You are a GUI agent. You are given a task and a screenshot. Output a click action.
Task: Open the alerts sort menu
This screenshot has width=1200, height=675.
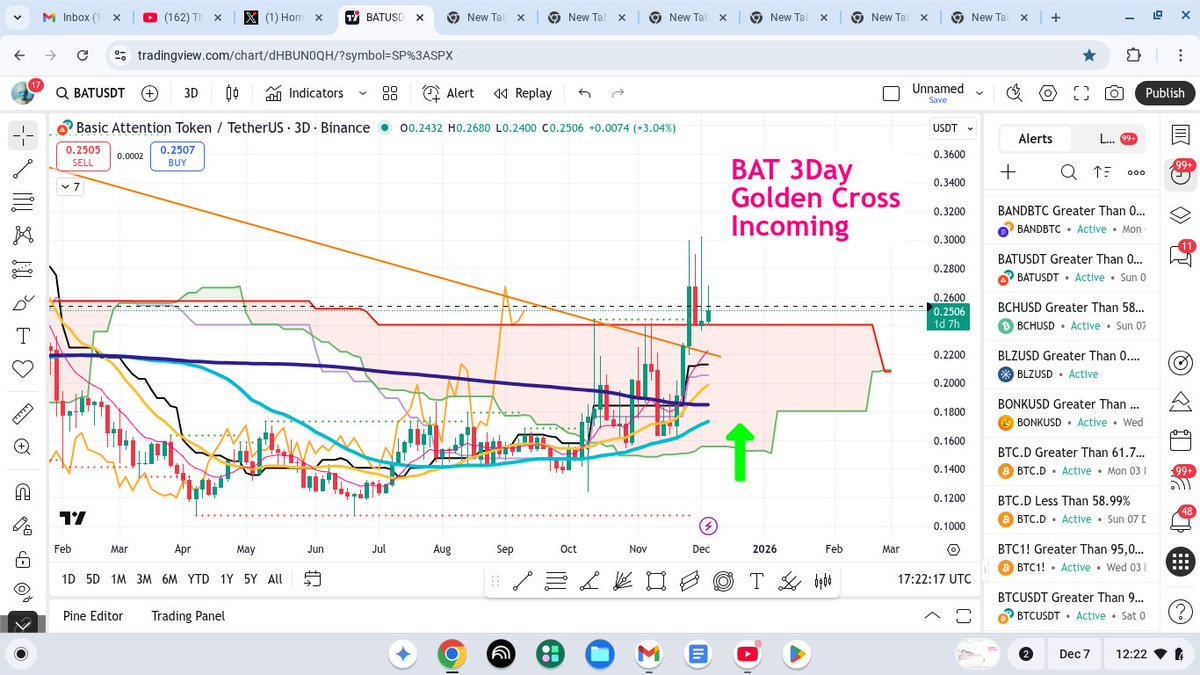(1102, 172)
